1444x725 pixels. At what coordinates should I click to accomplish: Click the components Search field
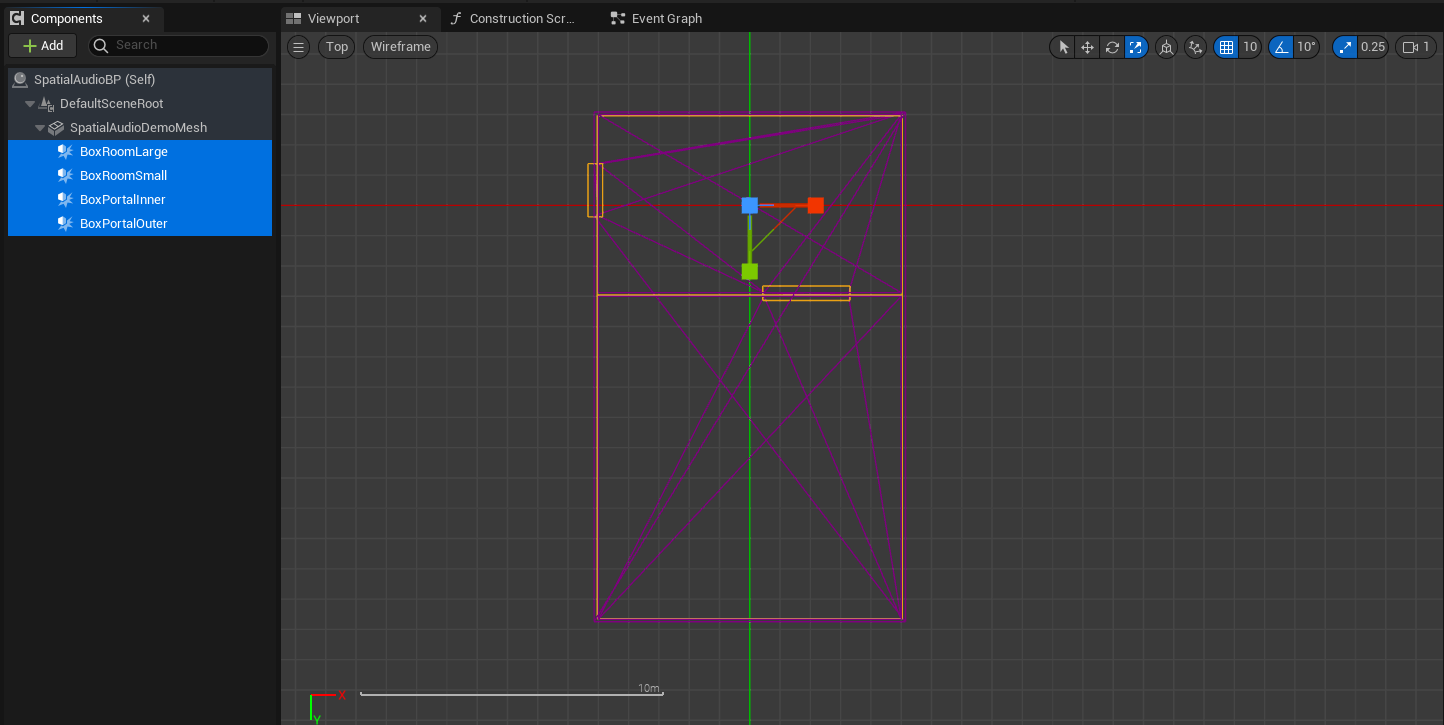[x=188, y=46]
